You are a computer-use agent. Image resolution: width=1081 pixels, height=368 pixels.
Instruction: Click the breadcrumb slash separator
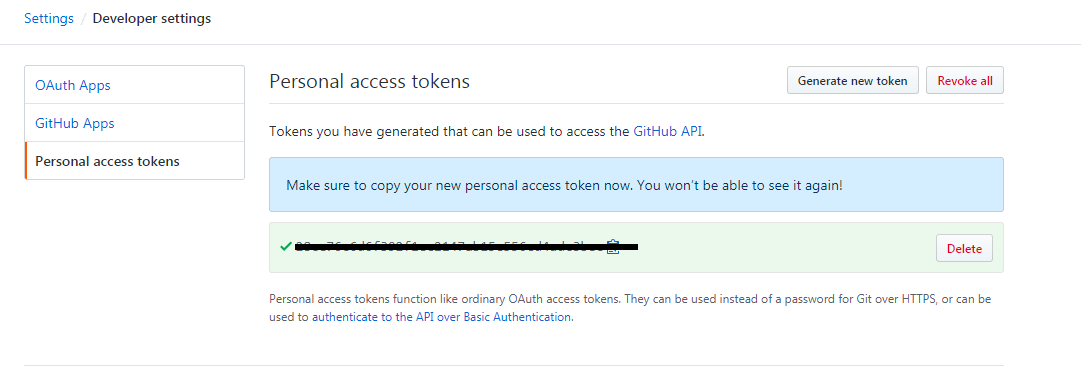click(83, 19)
